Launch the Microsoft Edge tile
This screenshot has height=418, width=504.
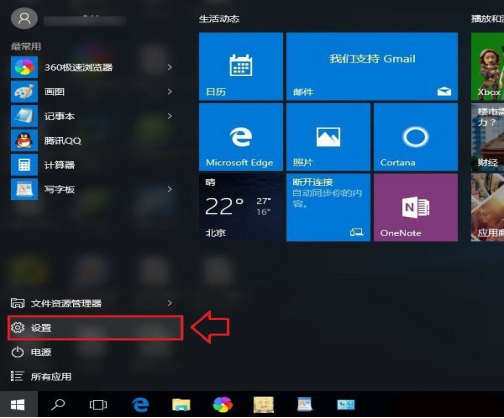(241, 137)
